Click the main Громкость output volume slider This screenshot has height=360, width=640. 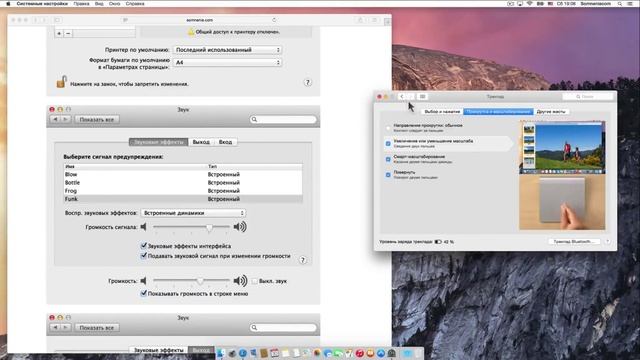click(192, 281)
